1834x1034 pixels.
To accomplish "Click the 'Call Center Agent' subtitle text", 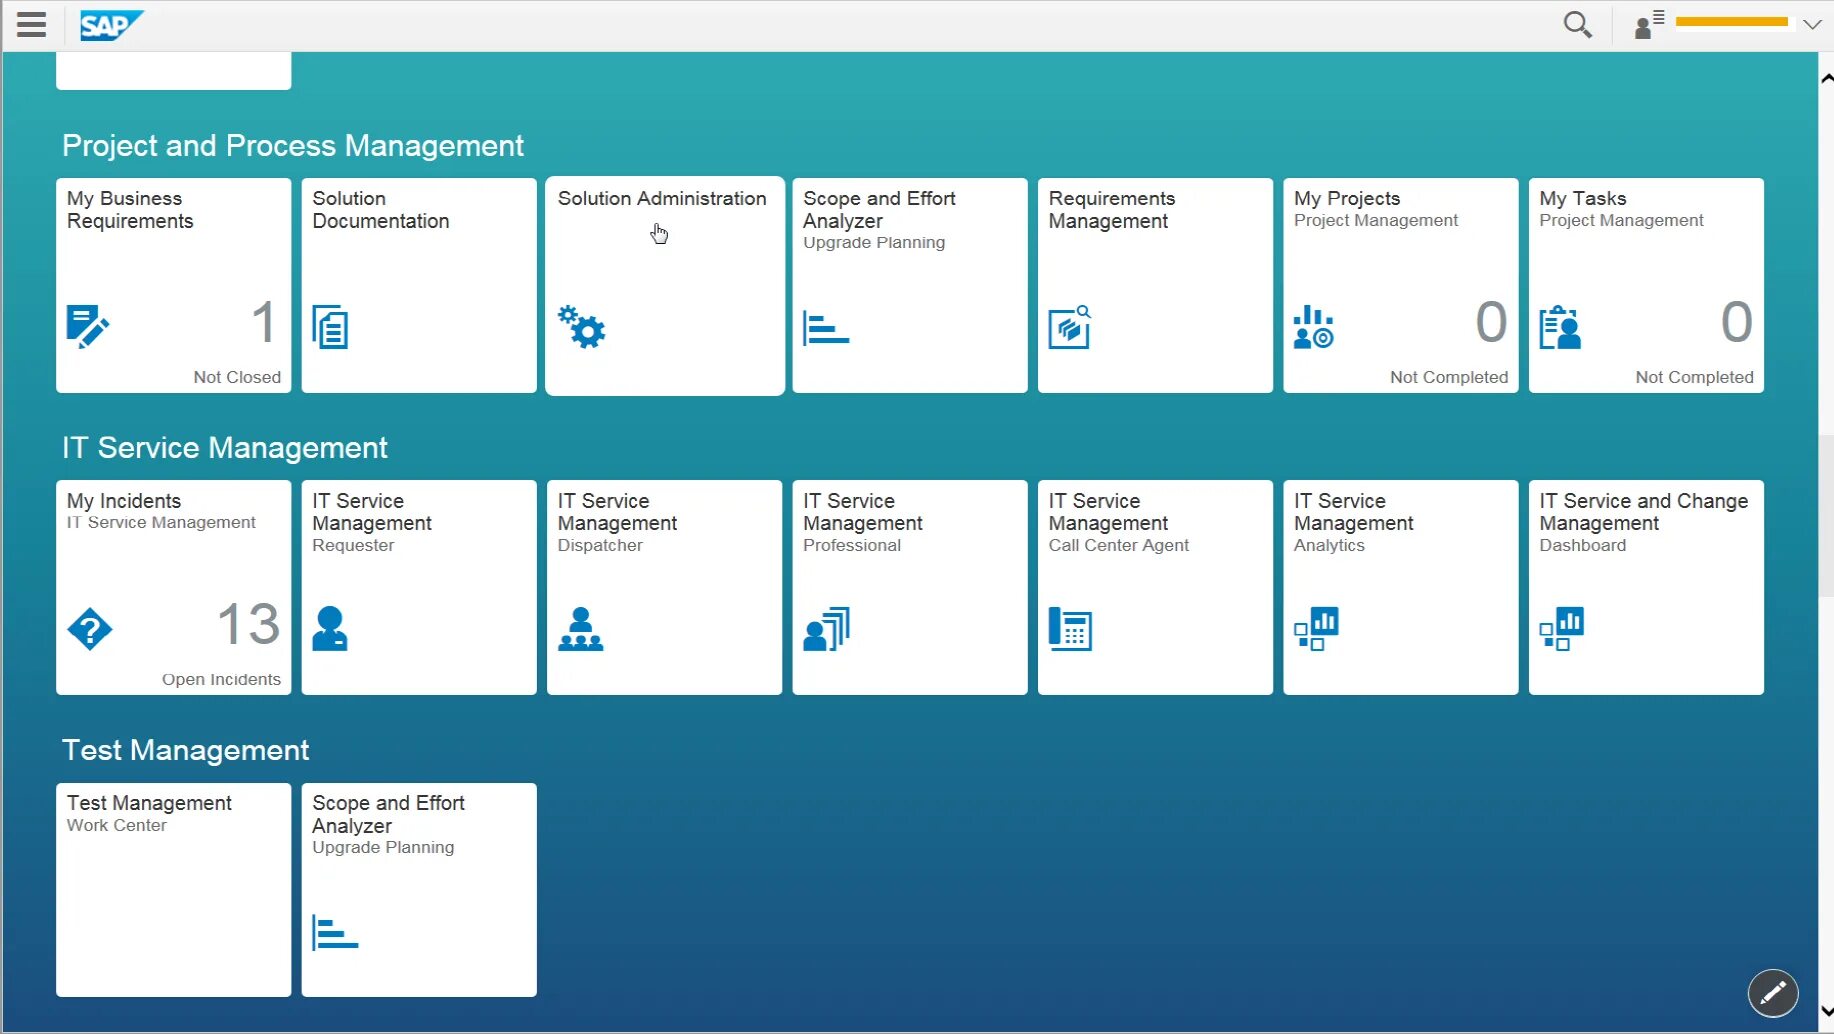I will [x=1119, y=545].
